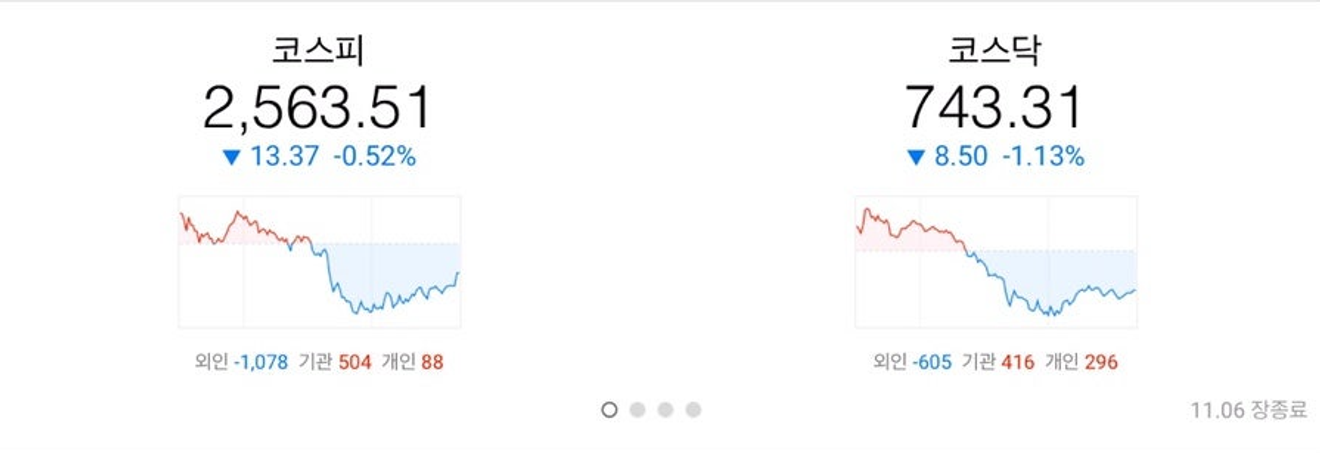Screen dimensions: 1320x453
Task: Click the KOSPI value 2,563.51
Action: 318,107
